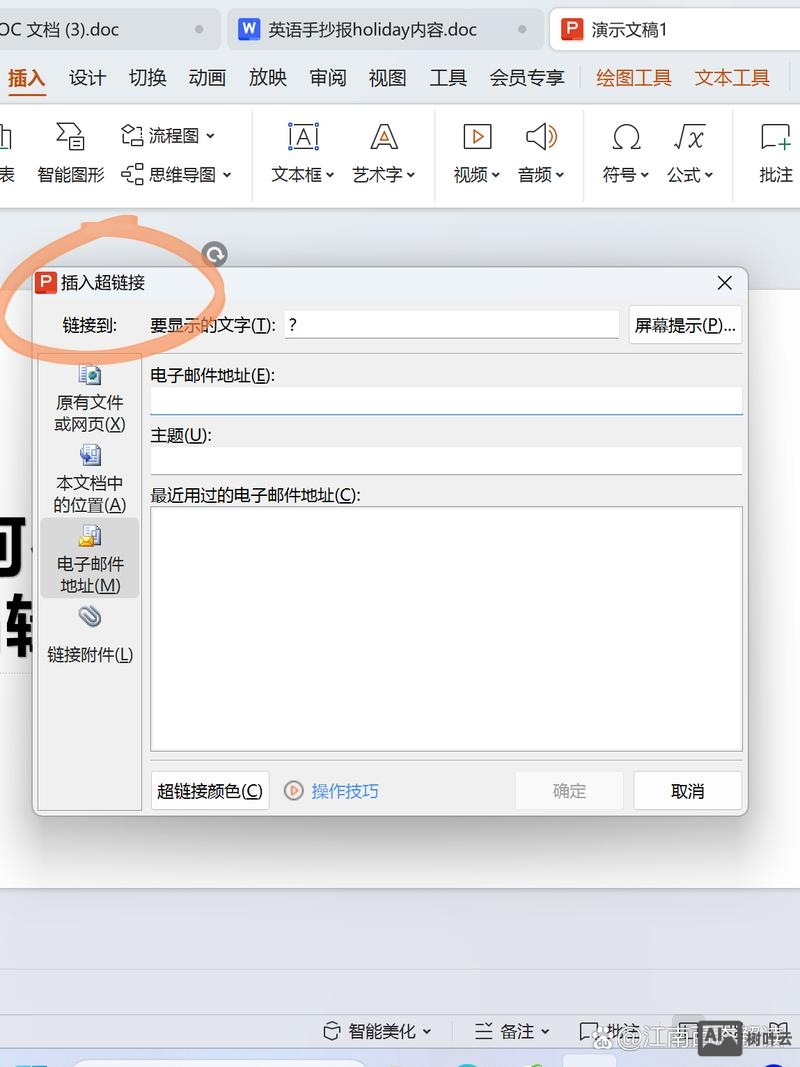Image resolution: width=800 pixels, height=1067 pixels.
Task: Open 超链接颜色 hyperlink color settings
Action: coord(210,791)
